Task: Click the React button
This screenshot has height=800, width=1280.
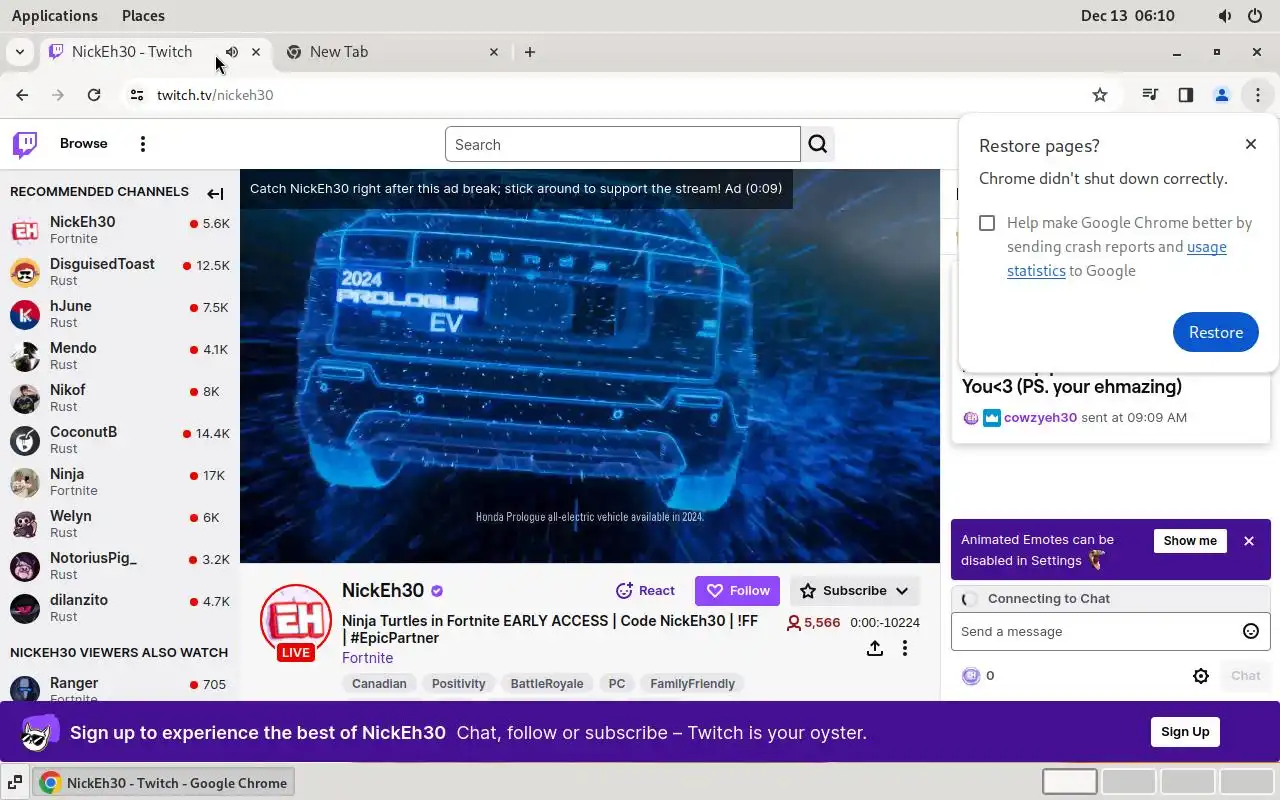Action: 645,591
